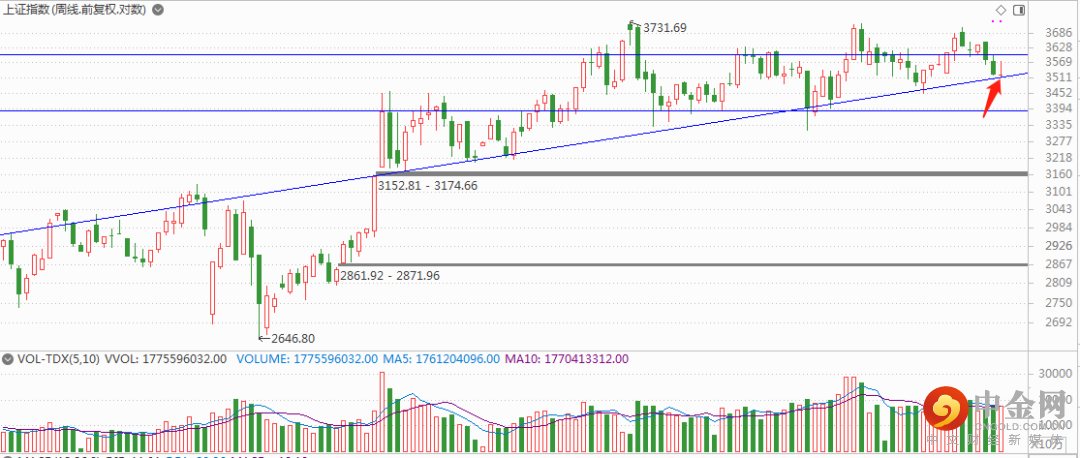Click the 3277 price axis label
This screenshot has width=1080, height=458.
1057,141
